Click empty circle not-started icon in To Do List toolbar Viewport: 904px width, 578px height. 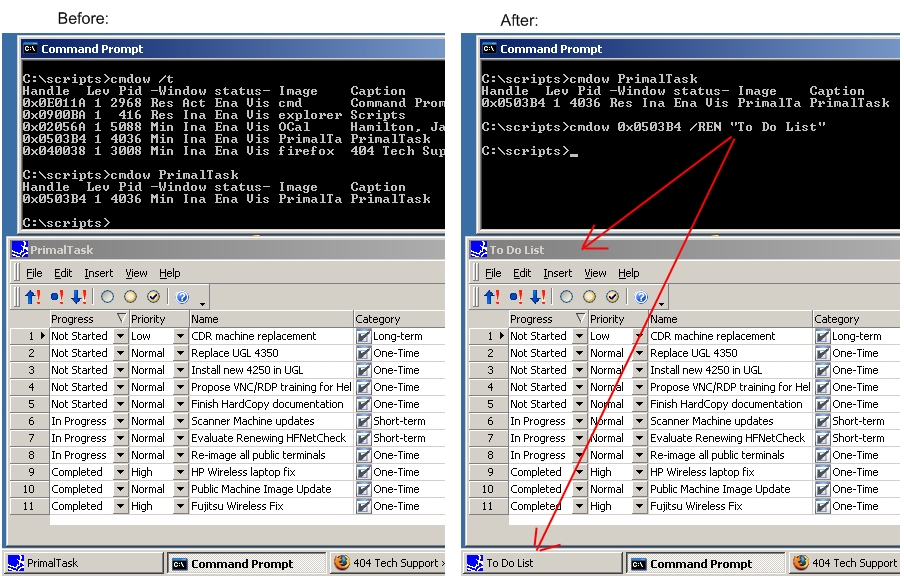coord(566,297)
